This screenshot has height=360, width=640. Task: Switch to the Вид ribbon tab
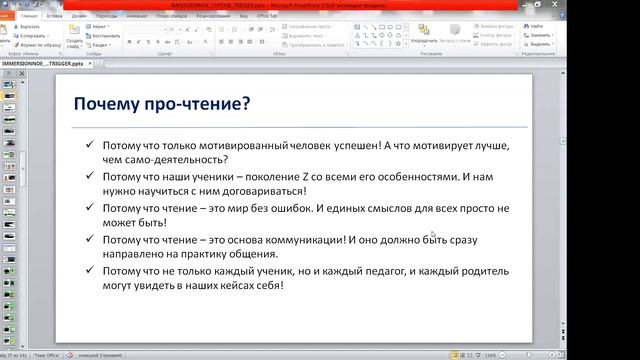tap(244, 16)
